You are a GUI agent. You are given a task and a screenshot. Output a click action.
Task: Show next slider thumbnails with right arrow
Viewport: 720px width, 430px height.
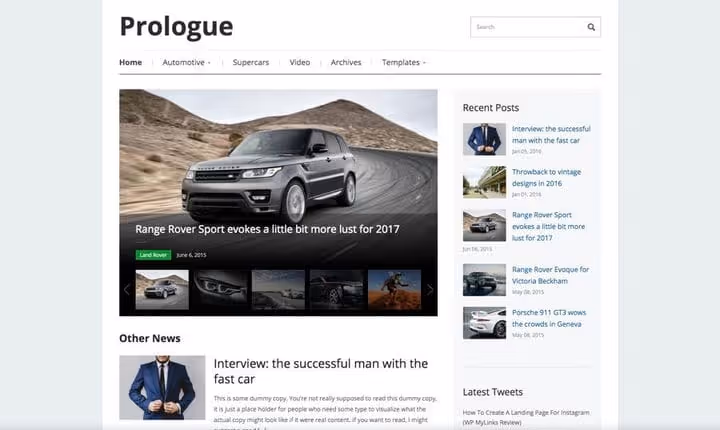tap(430, 289)
